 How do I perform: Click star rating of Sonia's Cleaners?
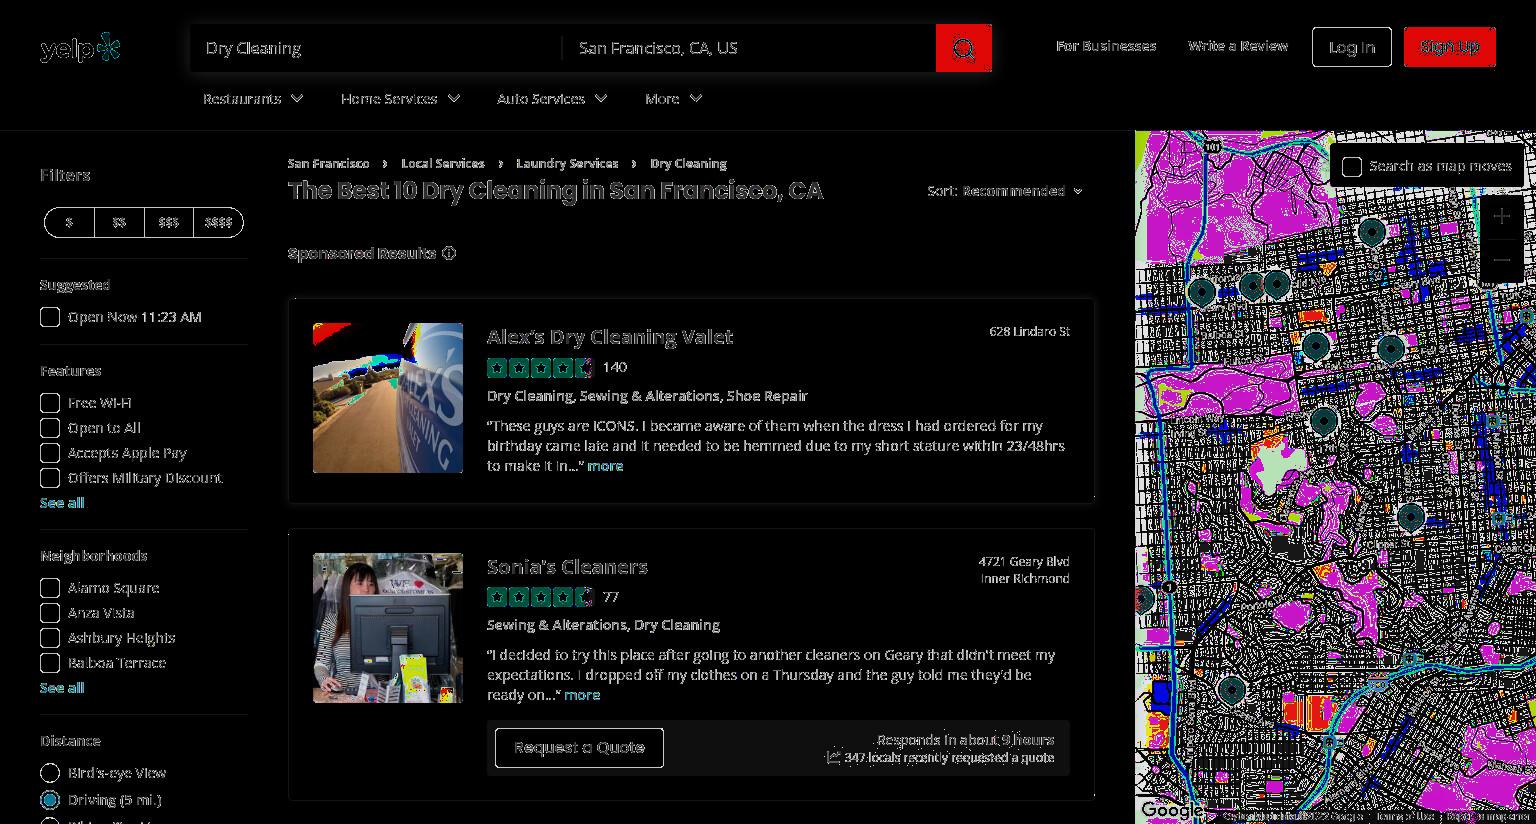click(540, 597)
